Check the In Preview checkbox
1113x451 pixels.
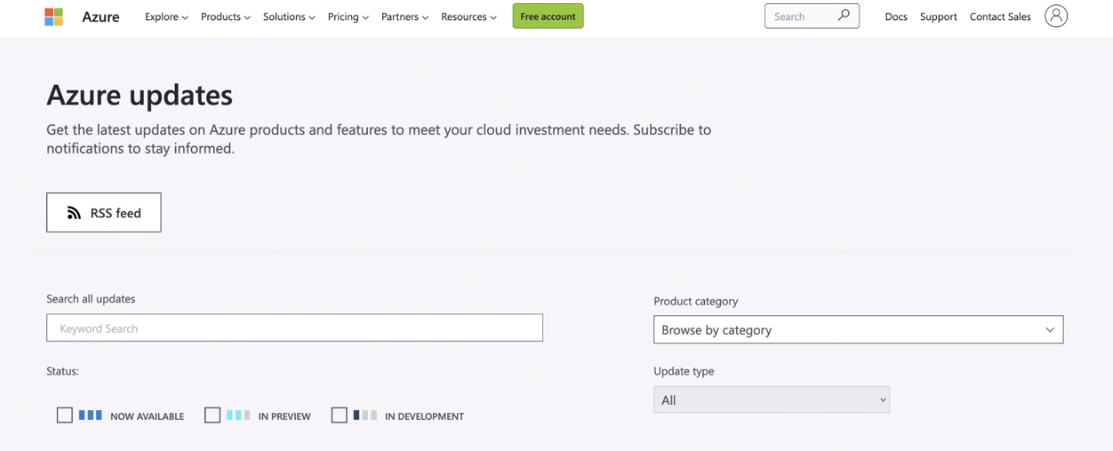(212, 415)
